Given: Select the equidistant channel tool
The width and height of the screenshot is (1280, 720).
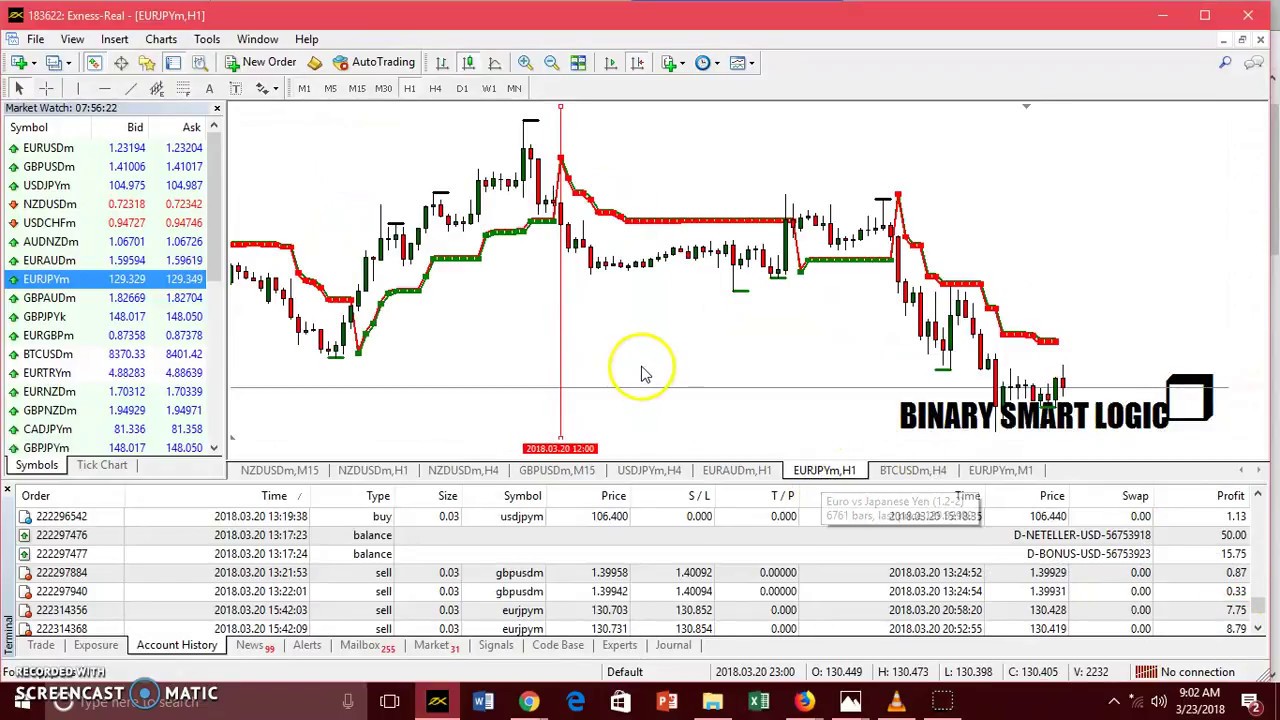Looking at the screenshot, I should [x=157, y=89].
